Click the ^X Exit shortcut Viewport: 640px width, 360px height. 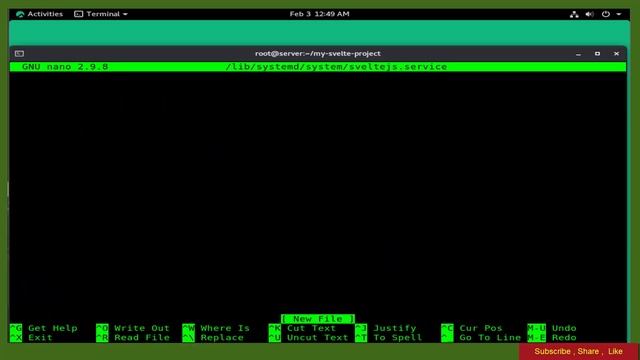(x=31, y=338)
